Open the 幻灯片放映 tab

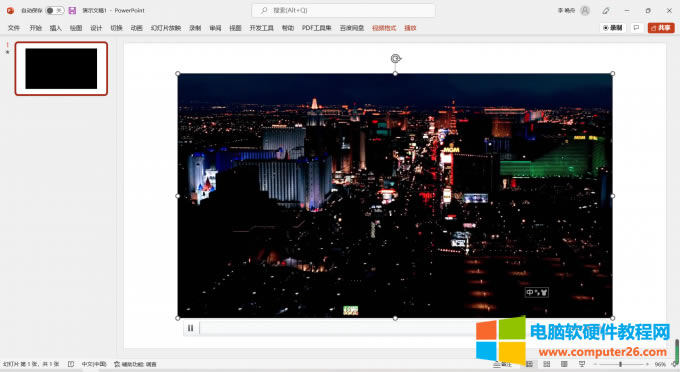(166, 28)
